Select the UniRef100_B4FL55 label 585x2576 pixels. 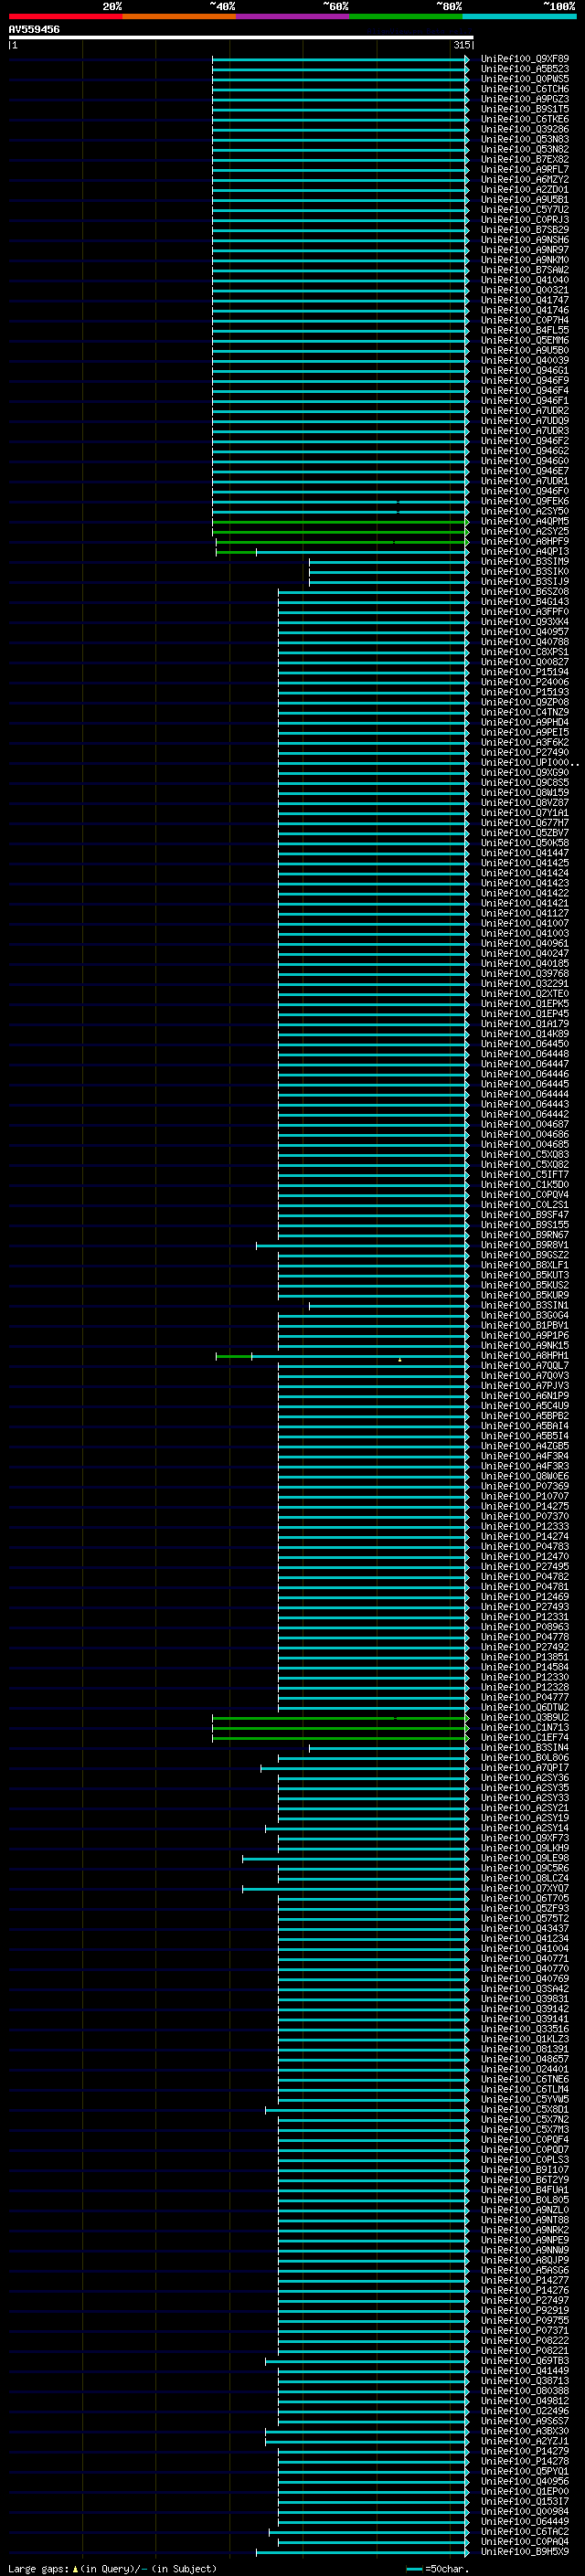[525, 330]
